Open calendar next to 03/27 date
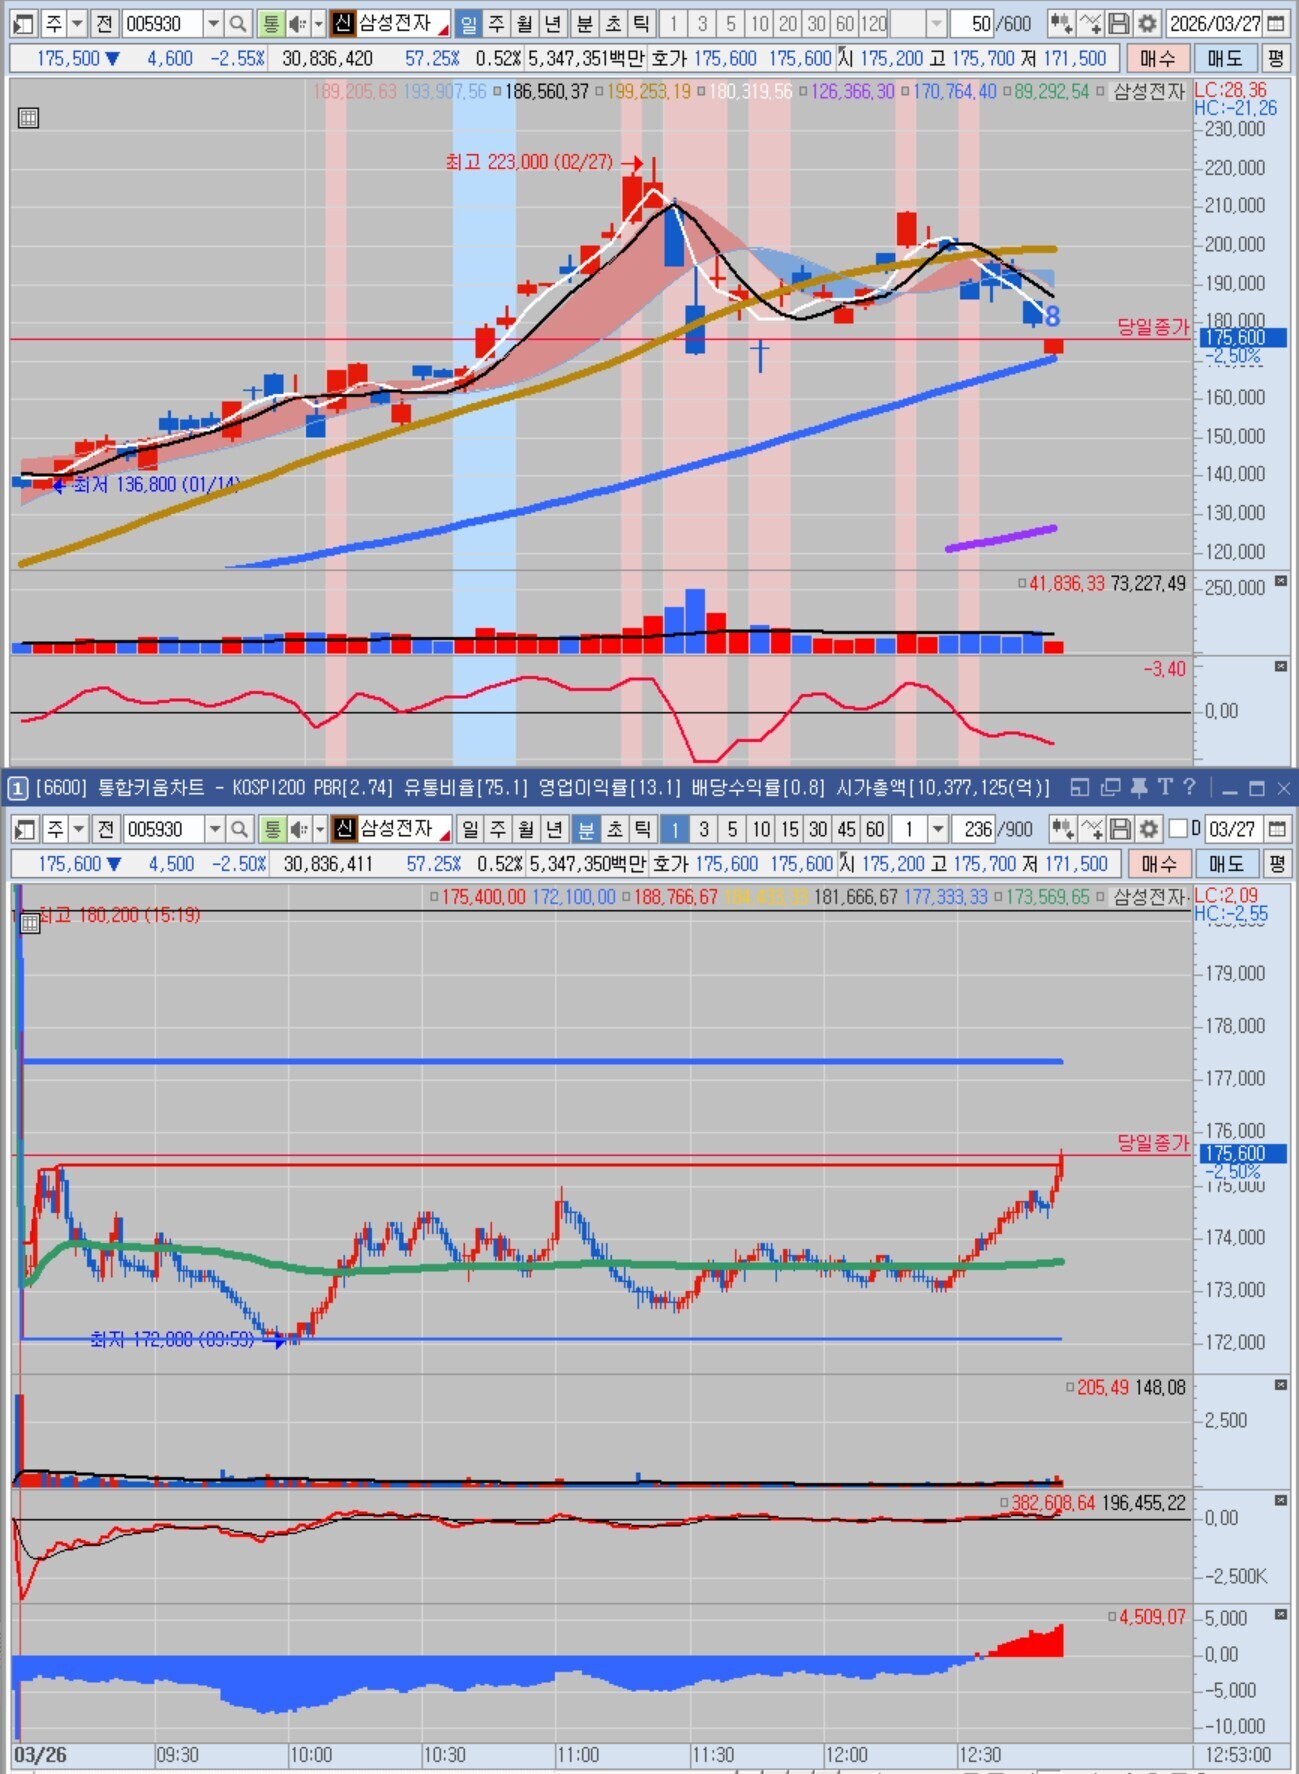The image size is (1299, 1774). coord(1276,829)
